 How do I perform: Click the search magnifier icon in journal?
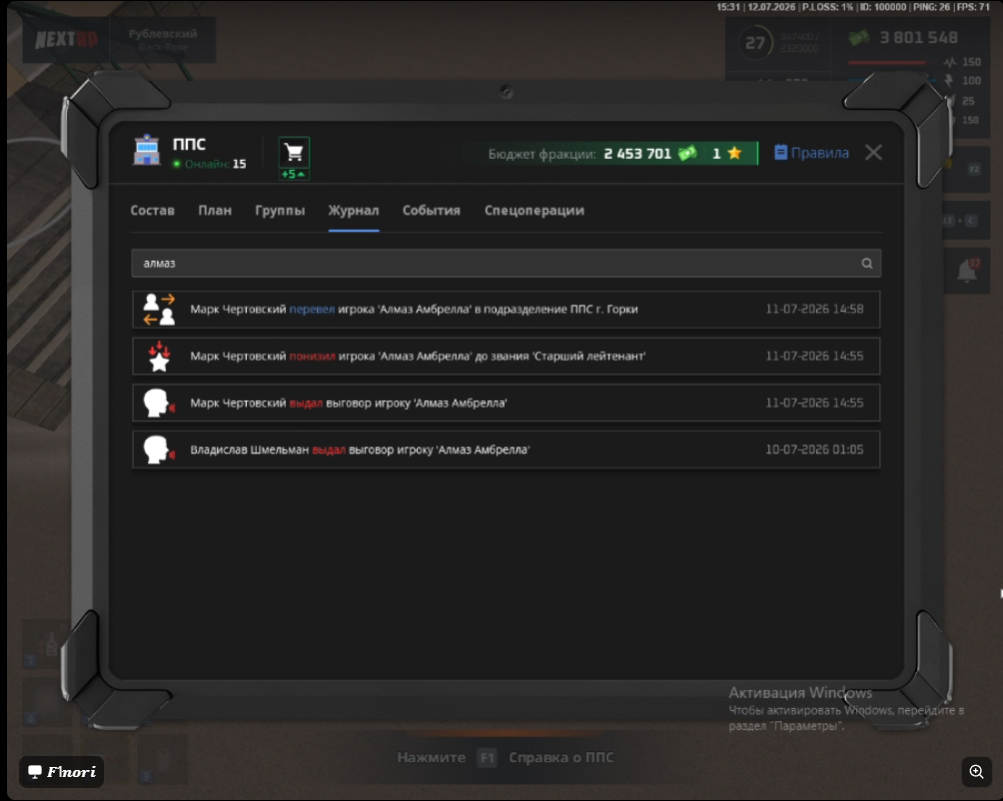[867, 263]
